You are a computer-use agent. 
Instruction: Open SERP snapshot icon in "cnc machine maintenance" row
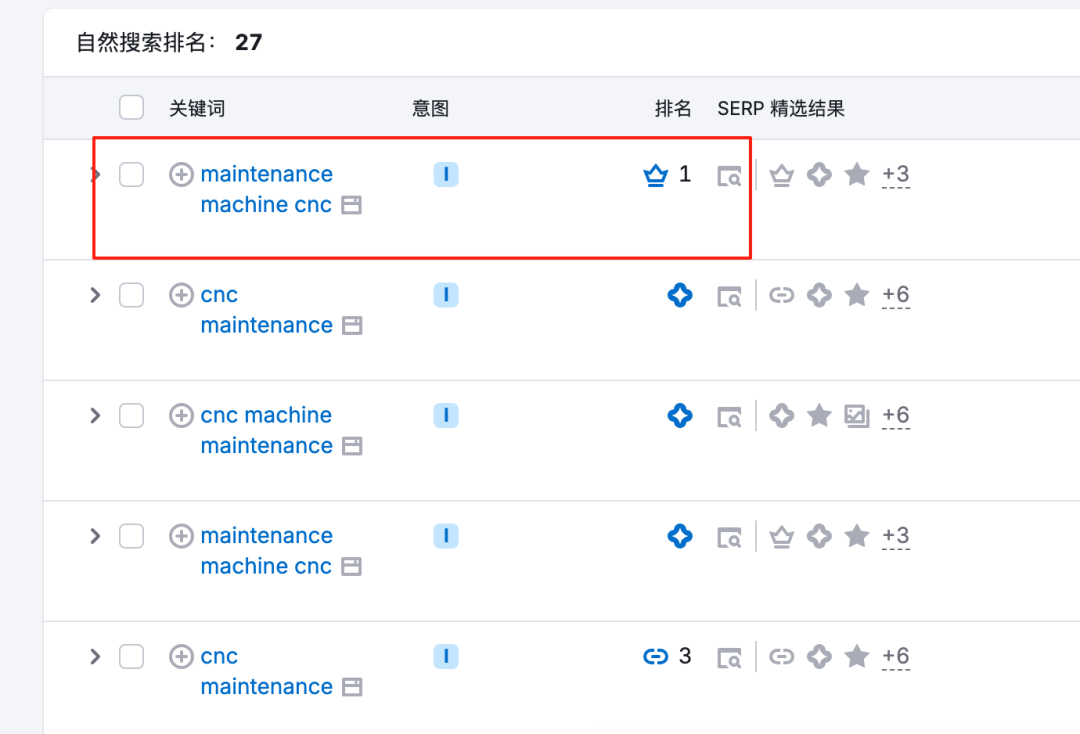[x=730, y=416]
